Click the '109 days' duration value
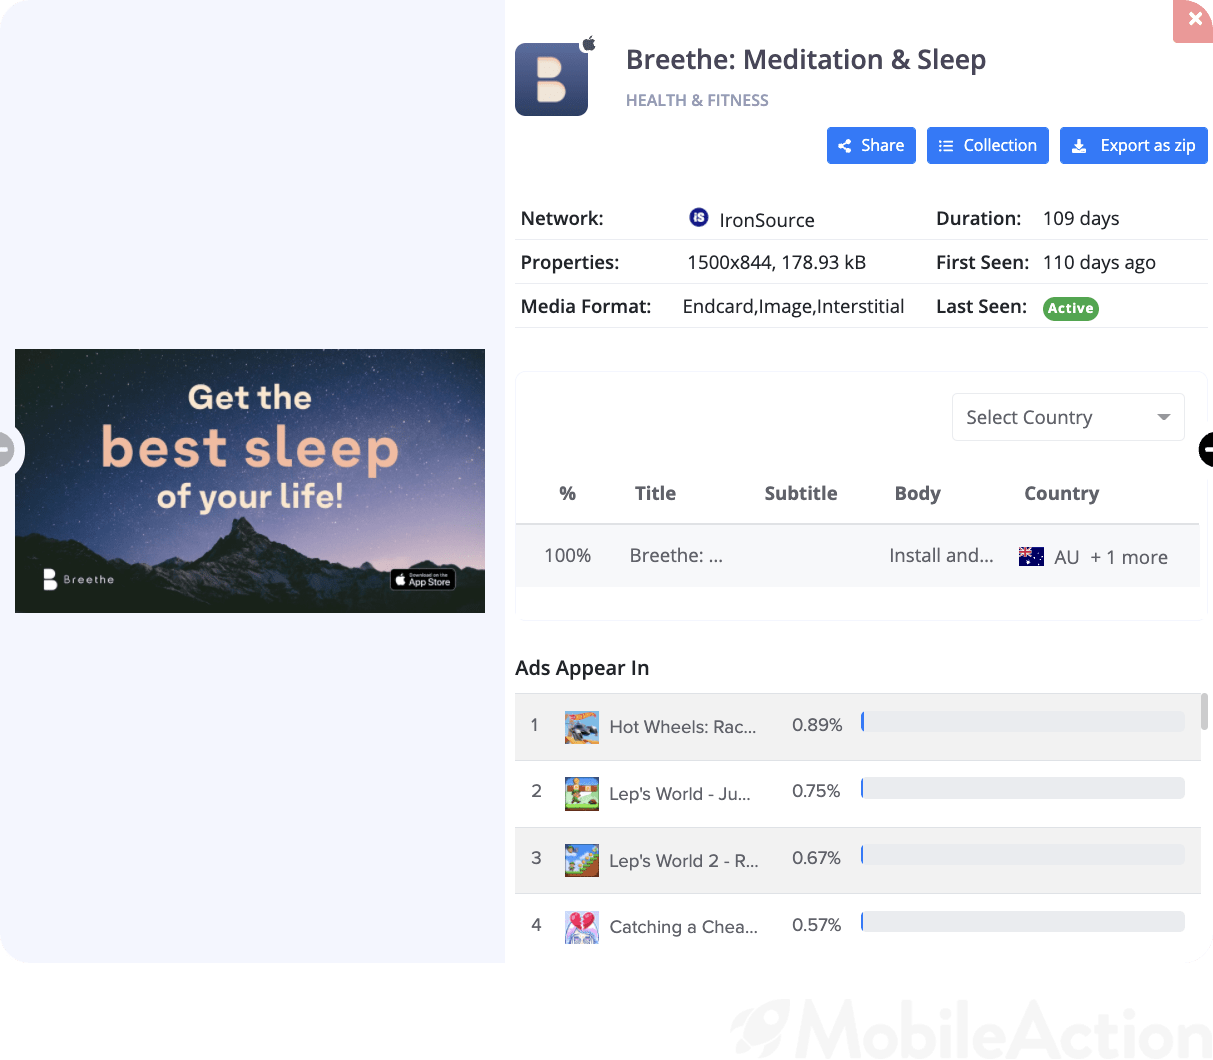The width and height of the screenshot is (1213, 1060). coord(1081,218)
